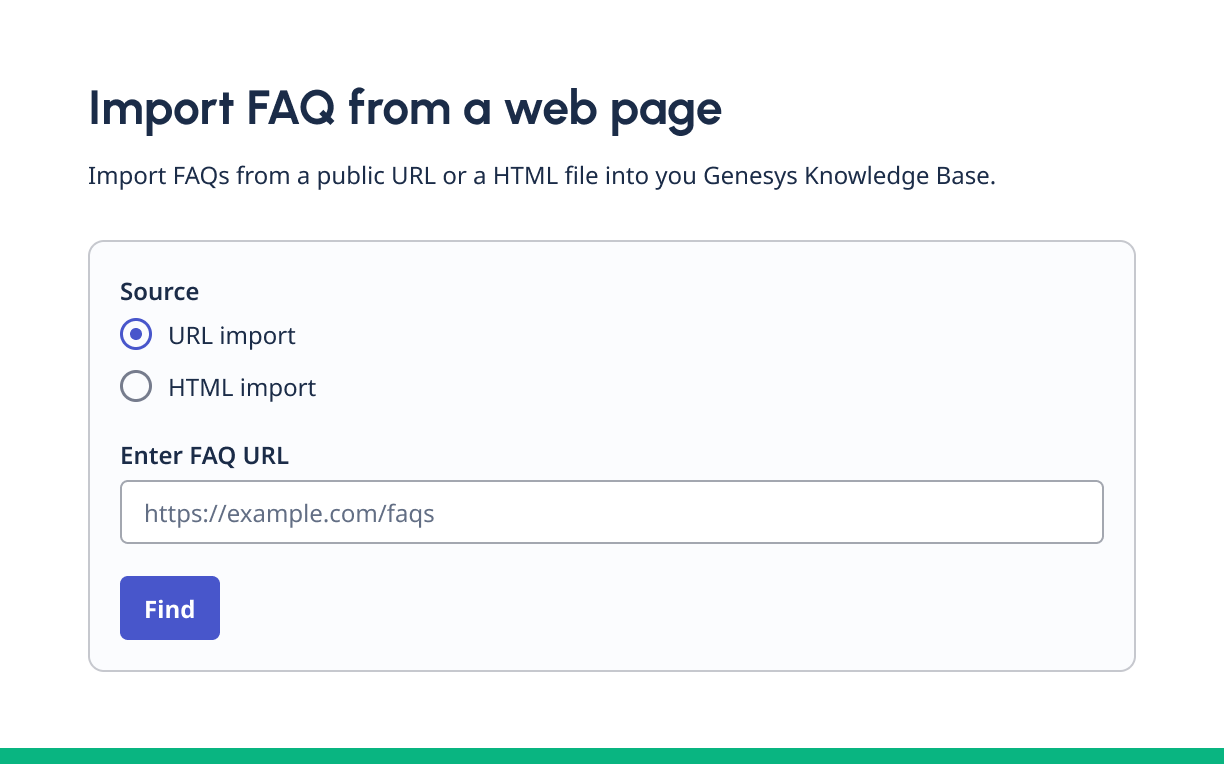Click the "Enter FAQ URL" field label

pyautogui.click(x=204, y=456)
